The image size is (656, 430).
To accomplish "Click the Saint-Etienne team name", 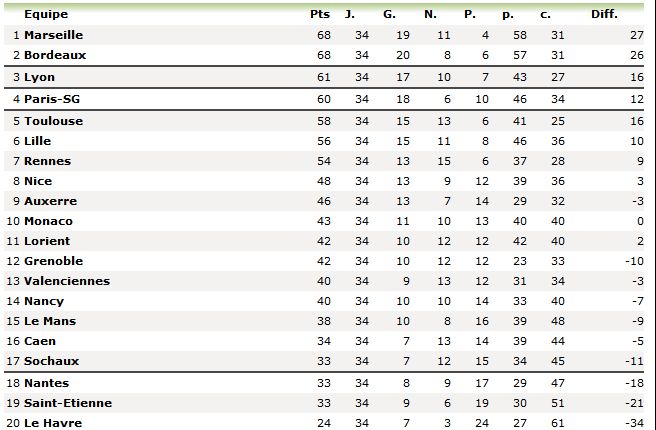I will [67, 403].
